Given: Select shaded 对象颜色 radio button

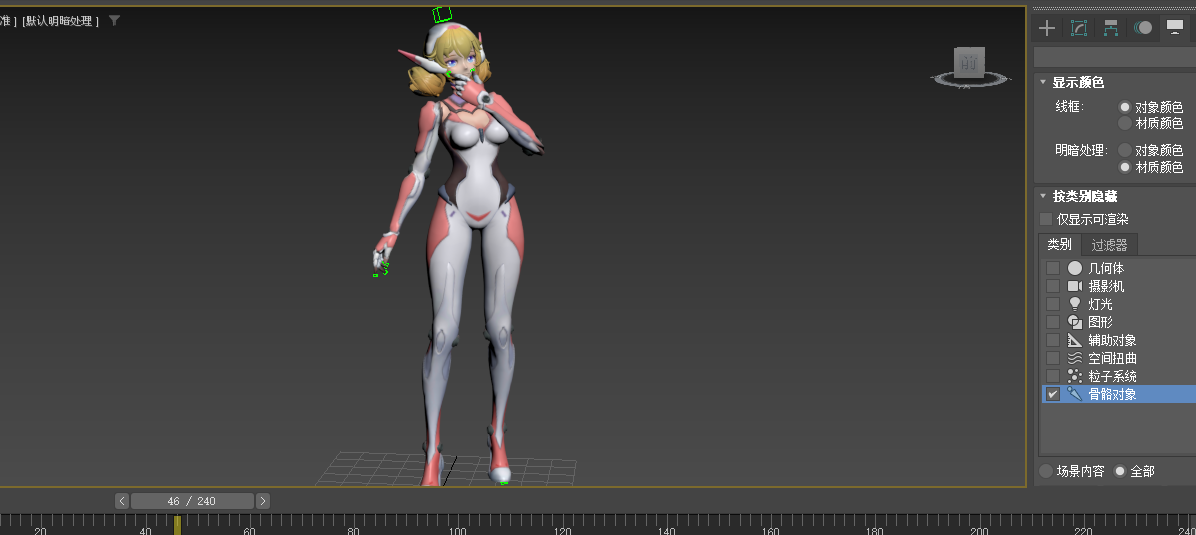Looking at the screenshot, I should pos(1124,150).
